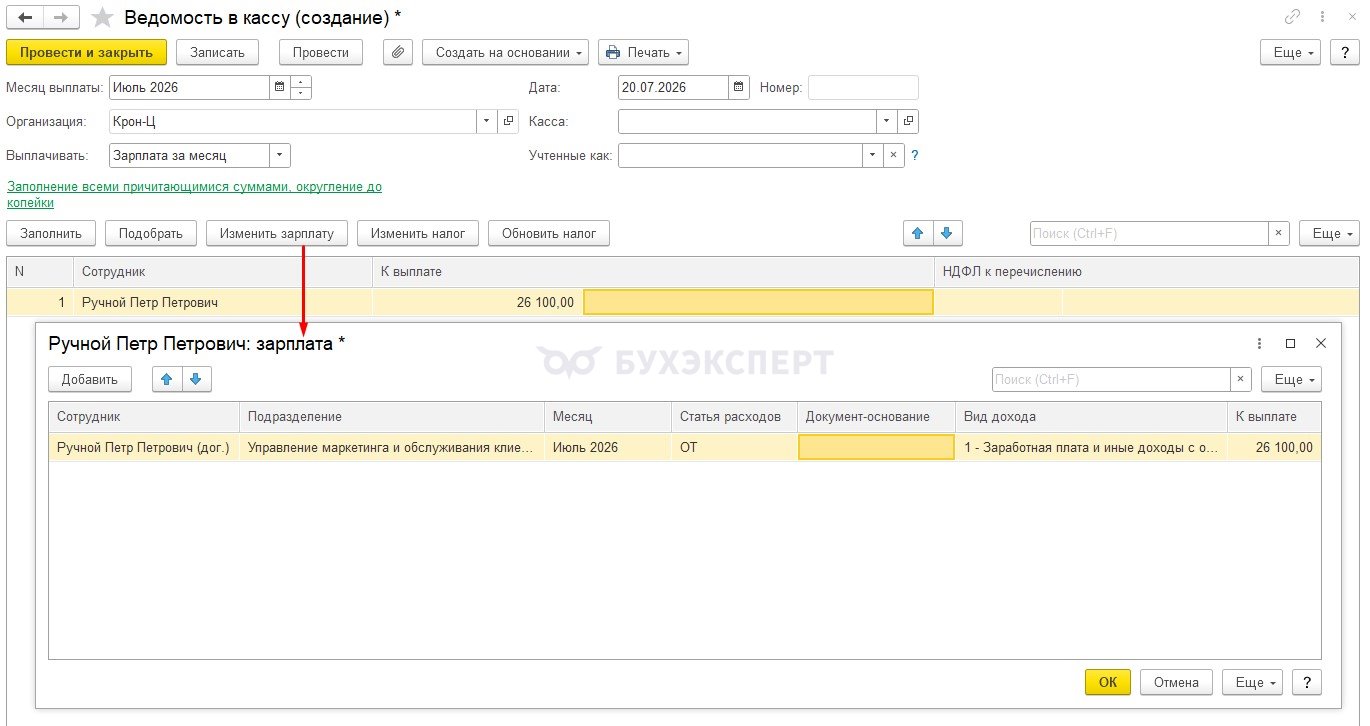Move main table row up arrow

(x=916, y=233)
